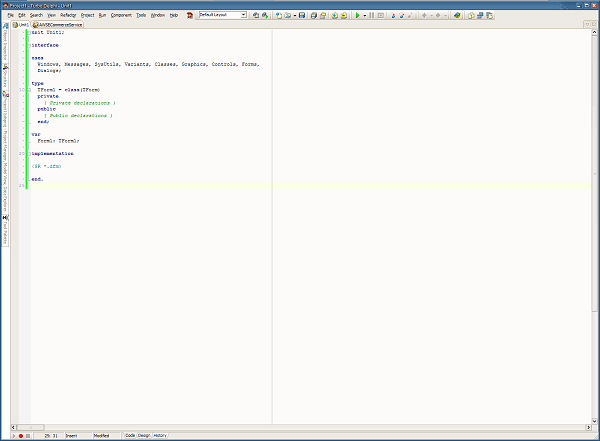Click the Save toolbar icon
This screenshot has height=441, width=600.
point(301,16)
